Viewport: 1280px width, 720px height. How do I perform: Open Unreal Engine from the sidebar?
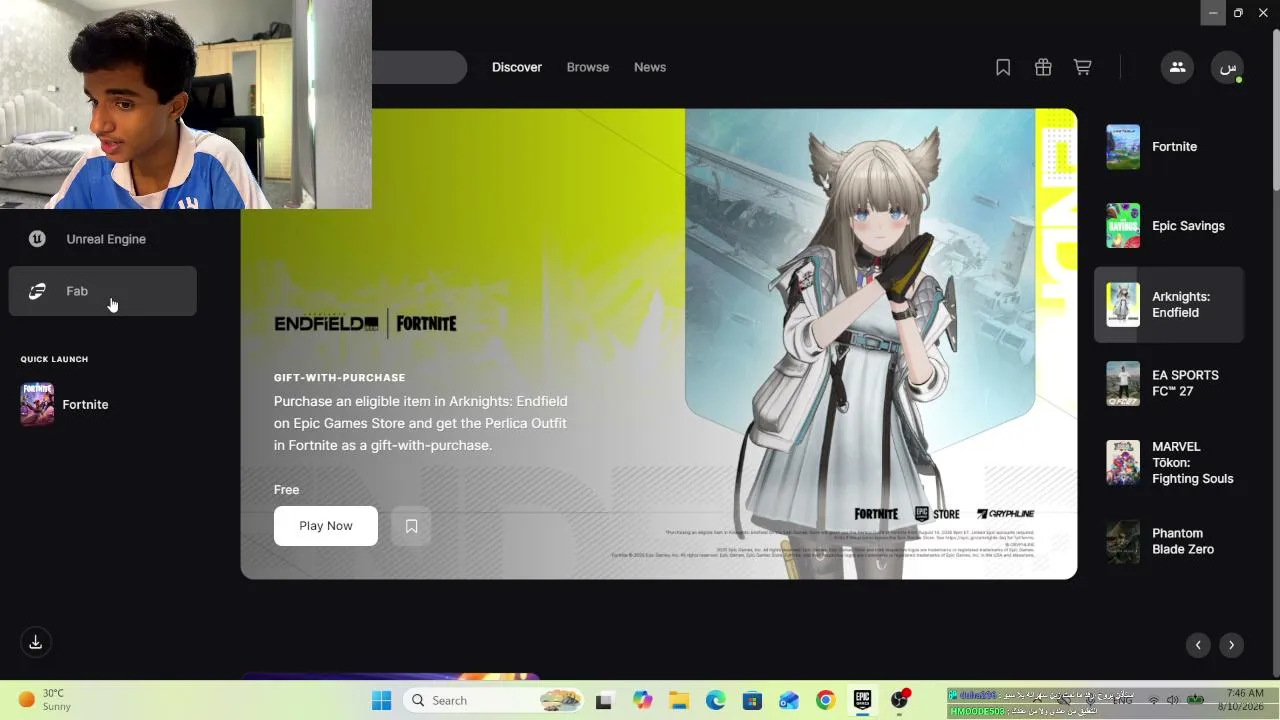click(x=103, y=239)
